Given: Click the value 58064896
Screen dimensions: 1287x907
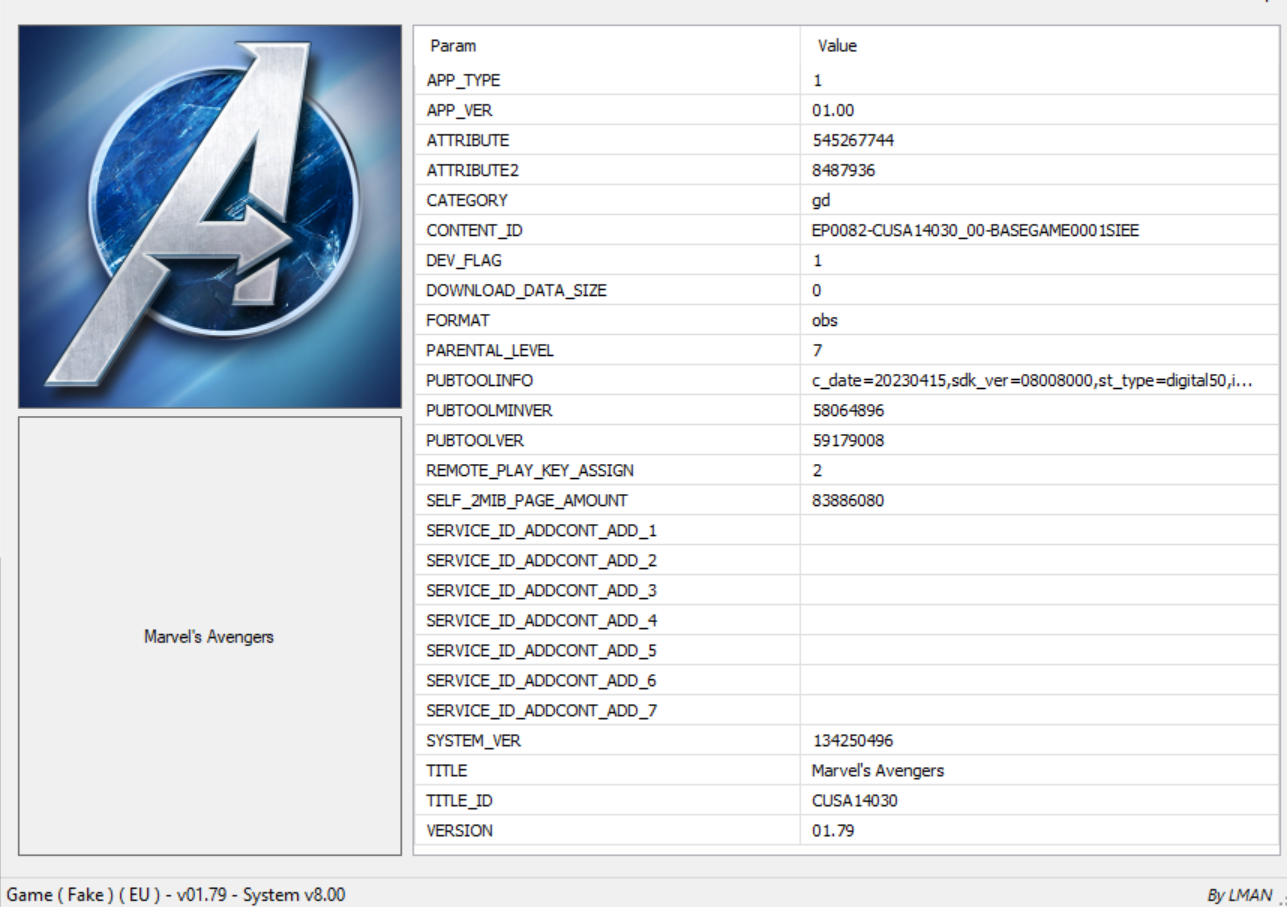Looking at the screenshot, I should (848, 411).
